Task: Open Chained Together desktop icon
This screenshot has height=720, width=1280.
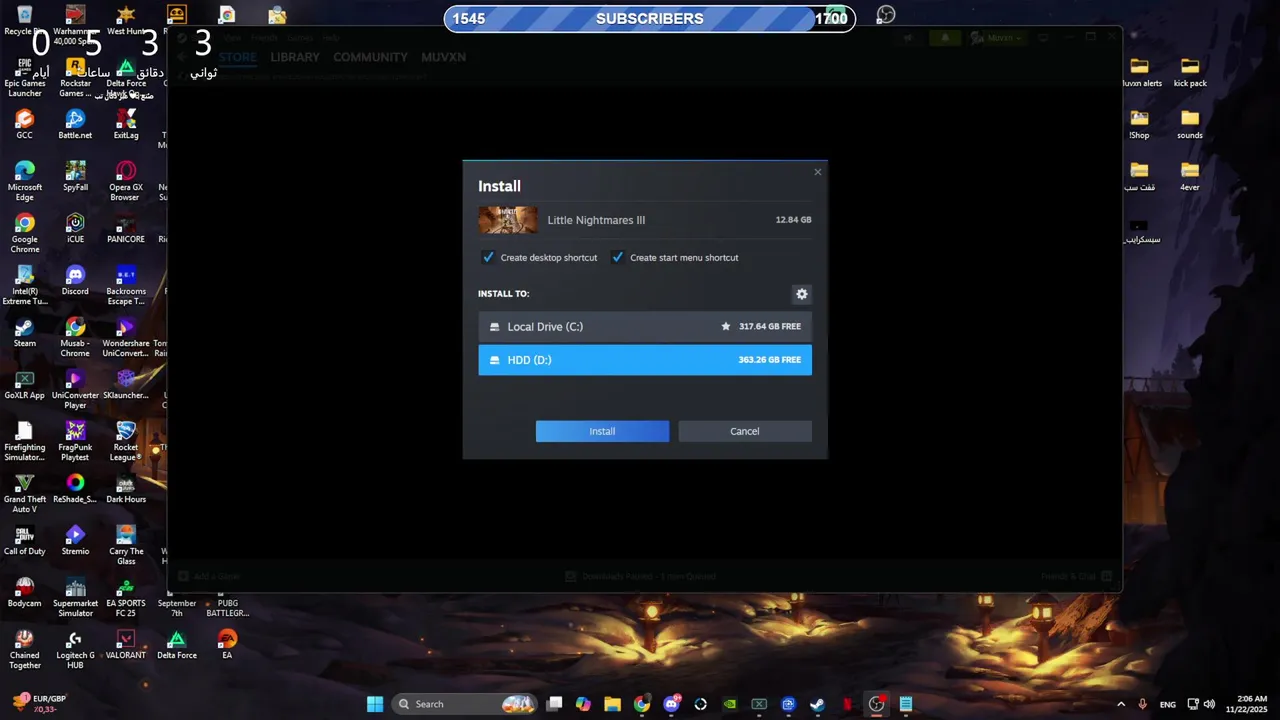Action: [25, 649]
